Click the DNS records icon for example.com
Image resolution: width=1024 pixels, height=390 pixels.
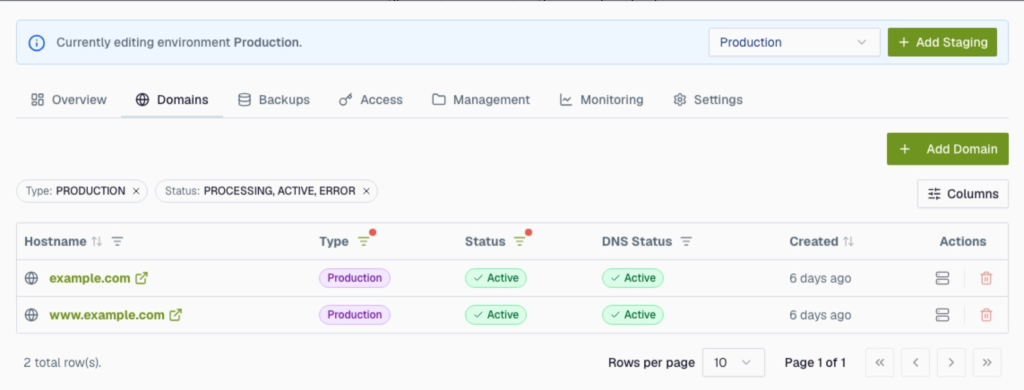(x=942, y=278)
